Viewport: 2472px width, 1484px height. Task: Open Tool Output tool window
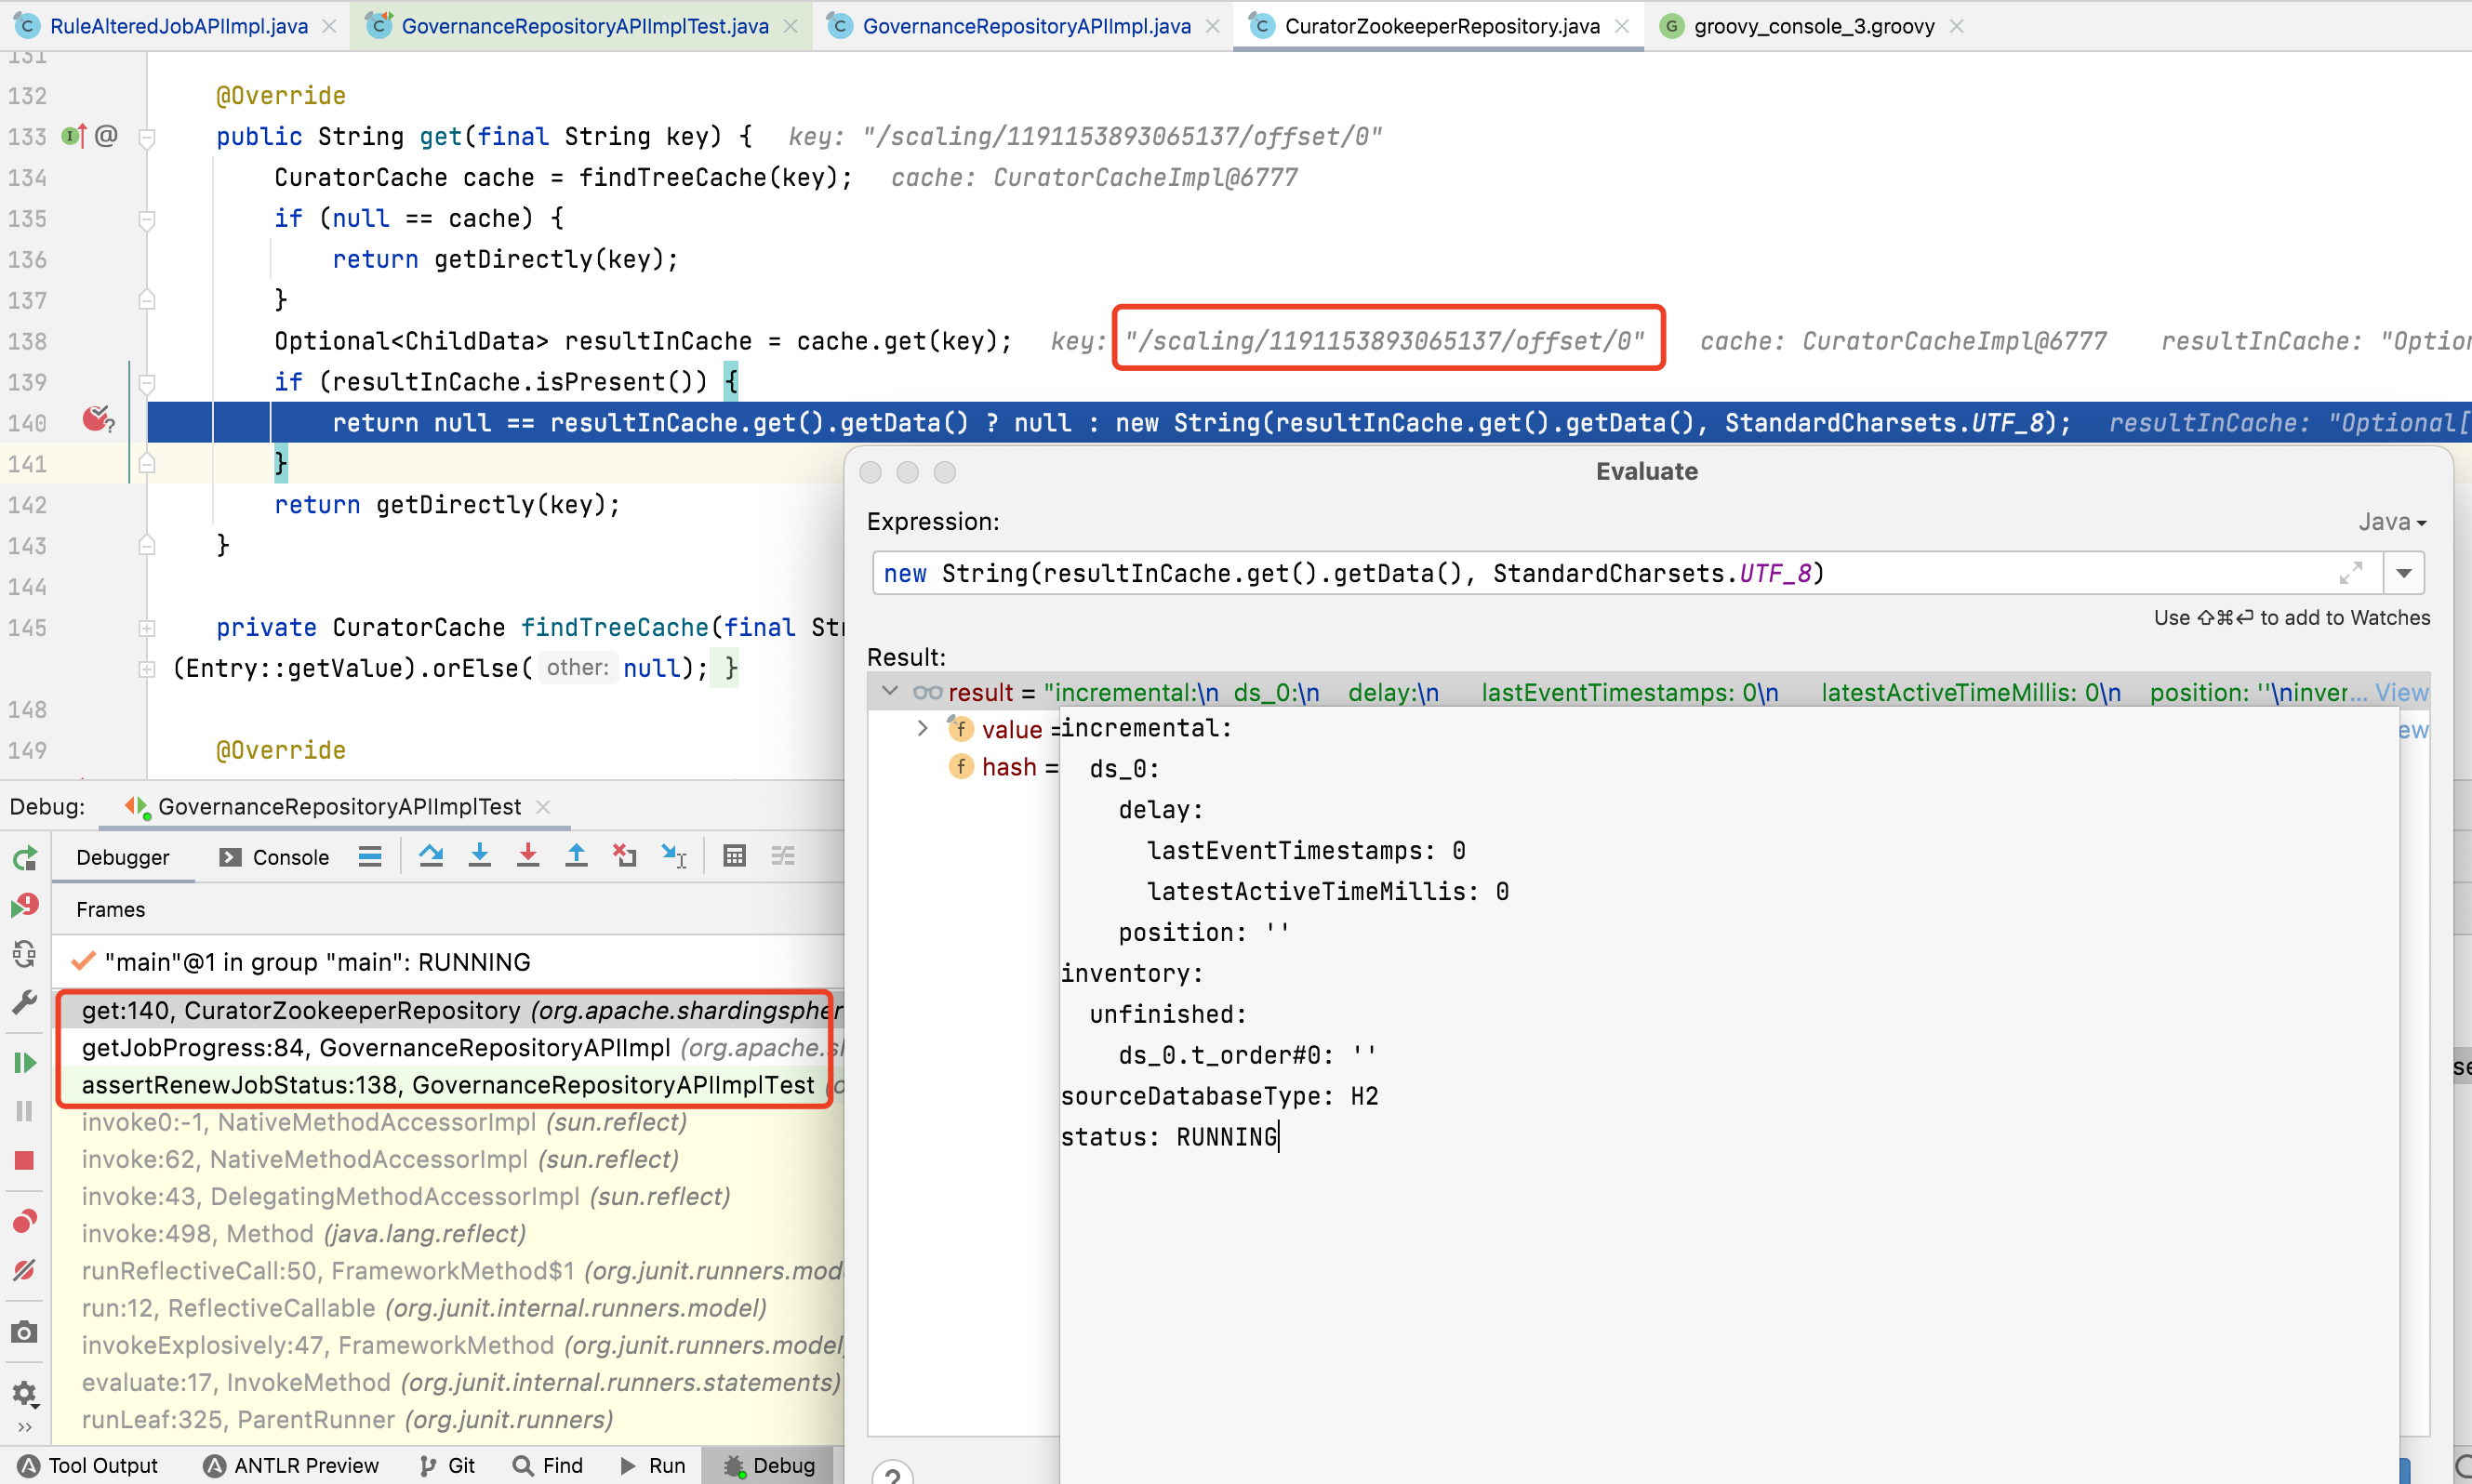point(88,1465)
